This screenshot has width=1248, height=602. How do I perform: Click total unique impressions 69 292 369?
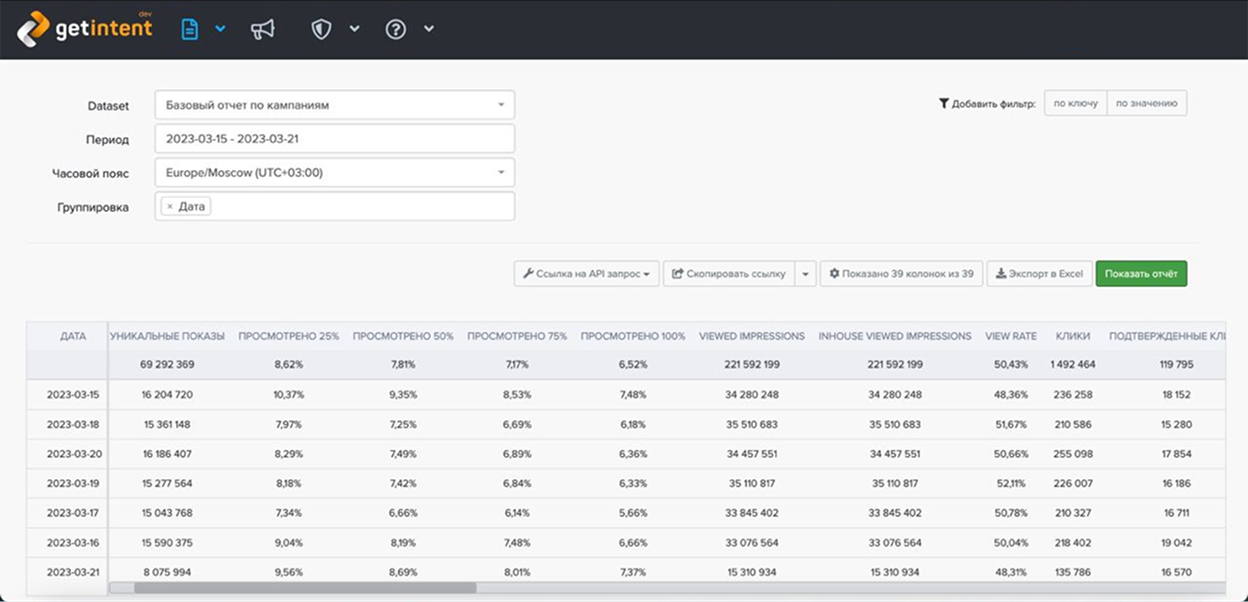click(x=167, y=365)
